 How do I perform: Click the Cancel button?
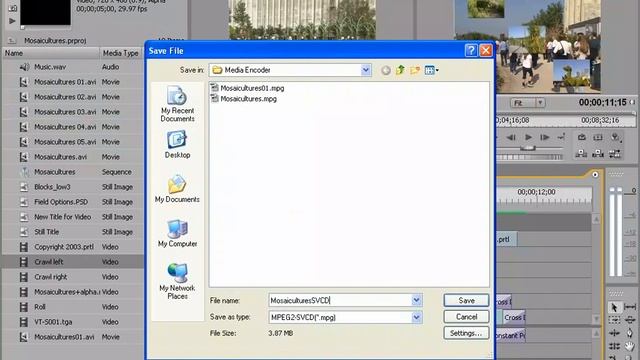point(466,317)
